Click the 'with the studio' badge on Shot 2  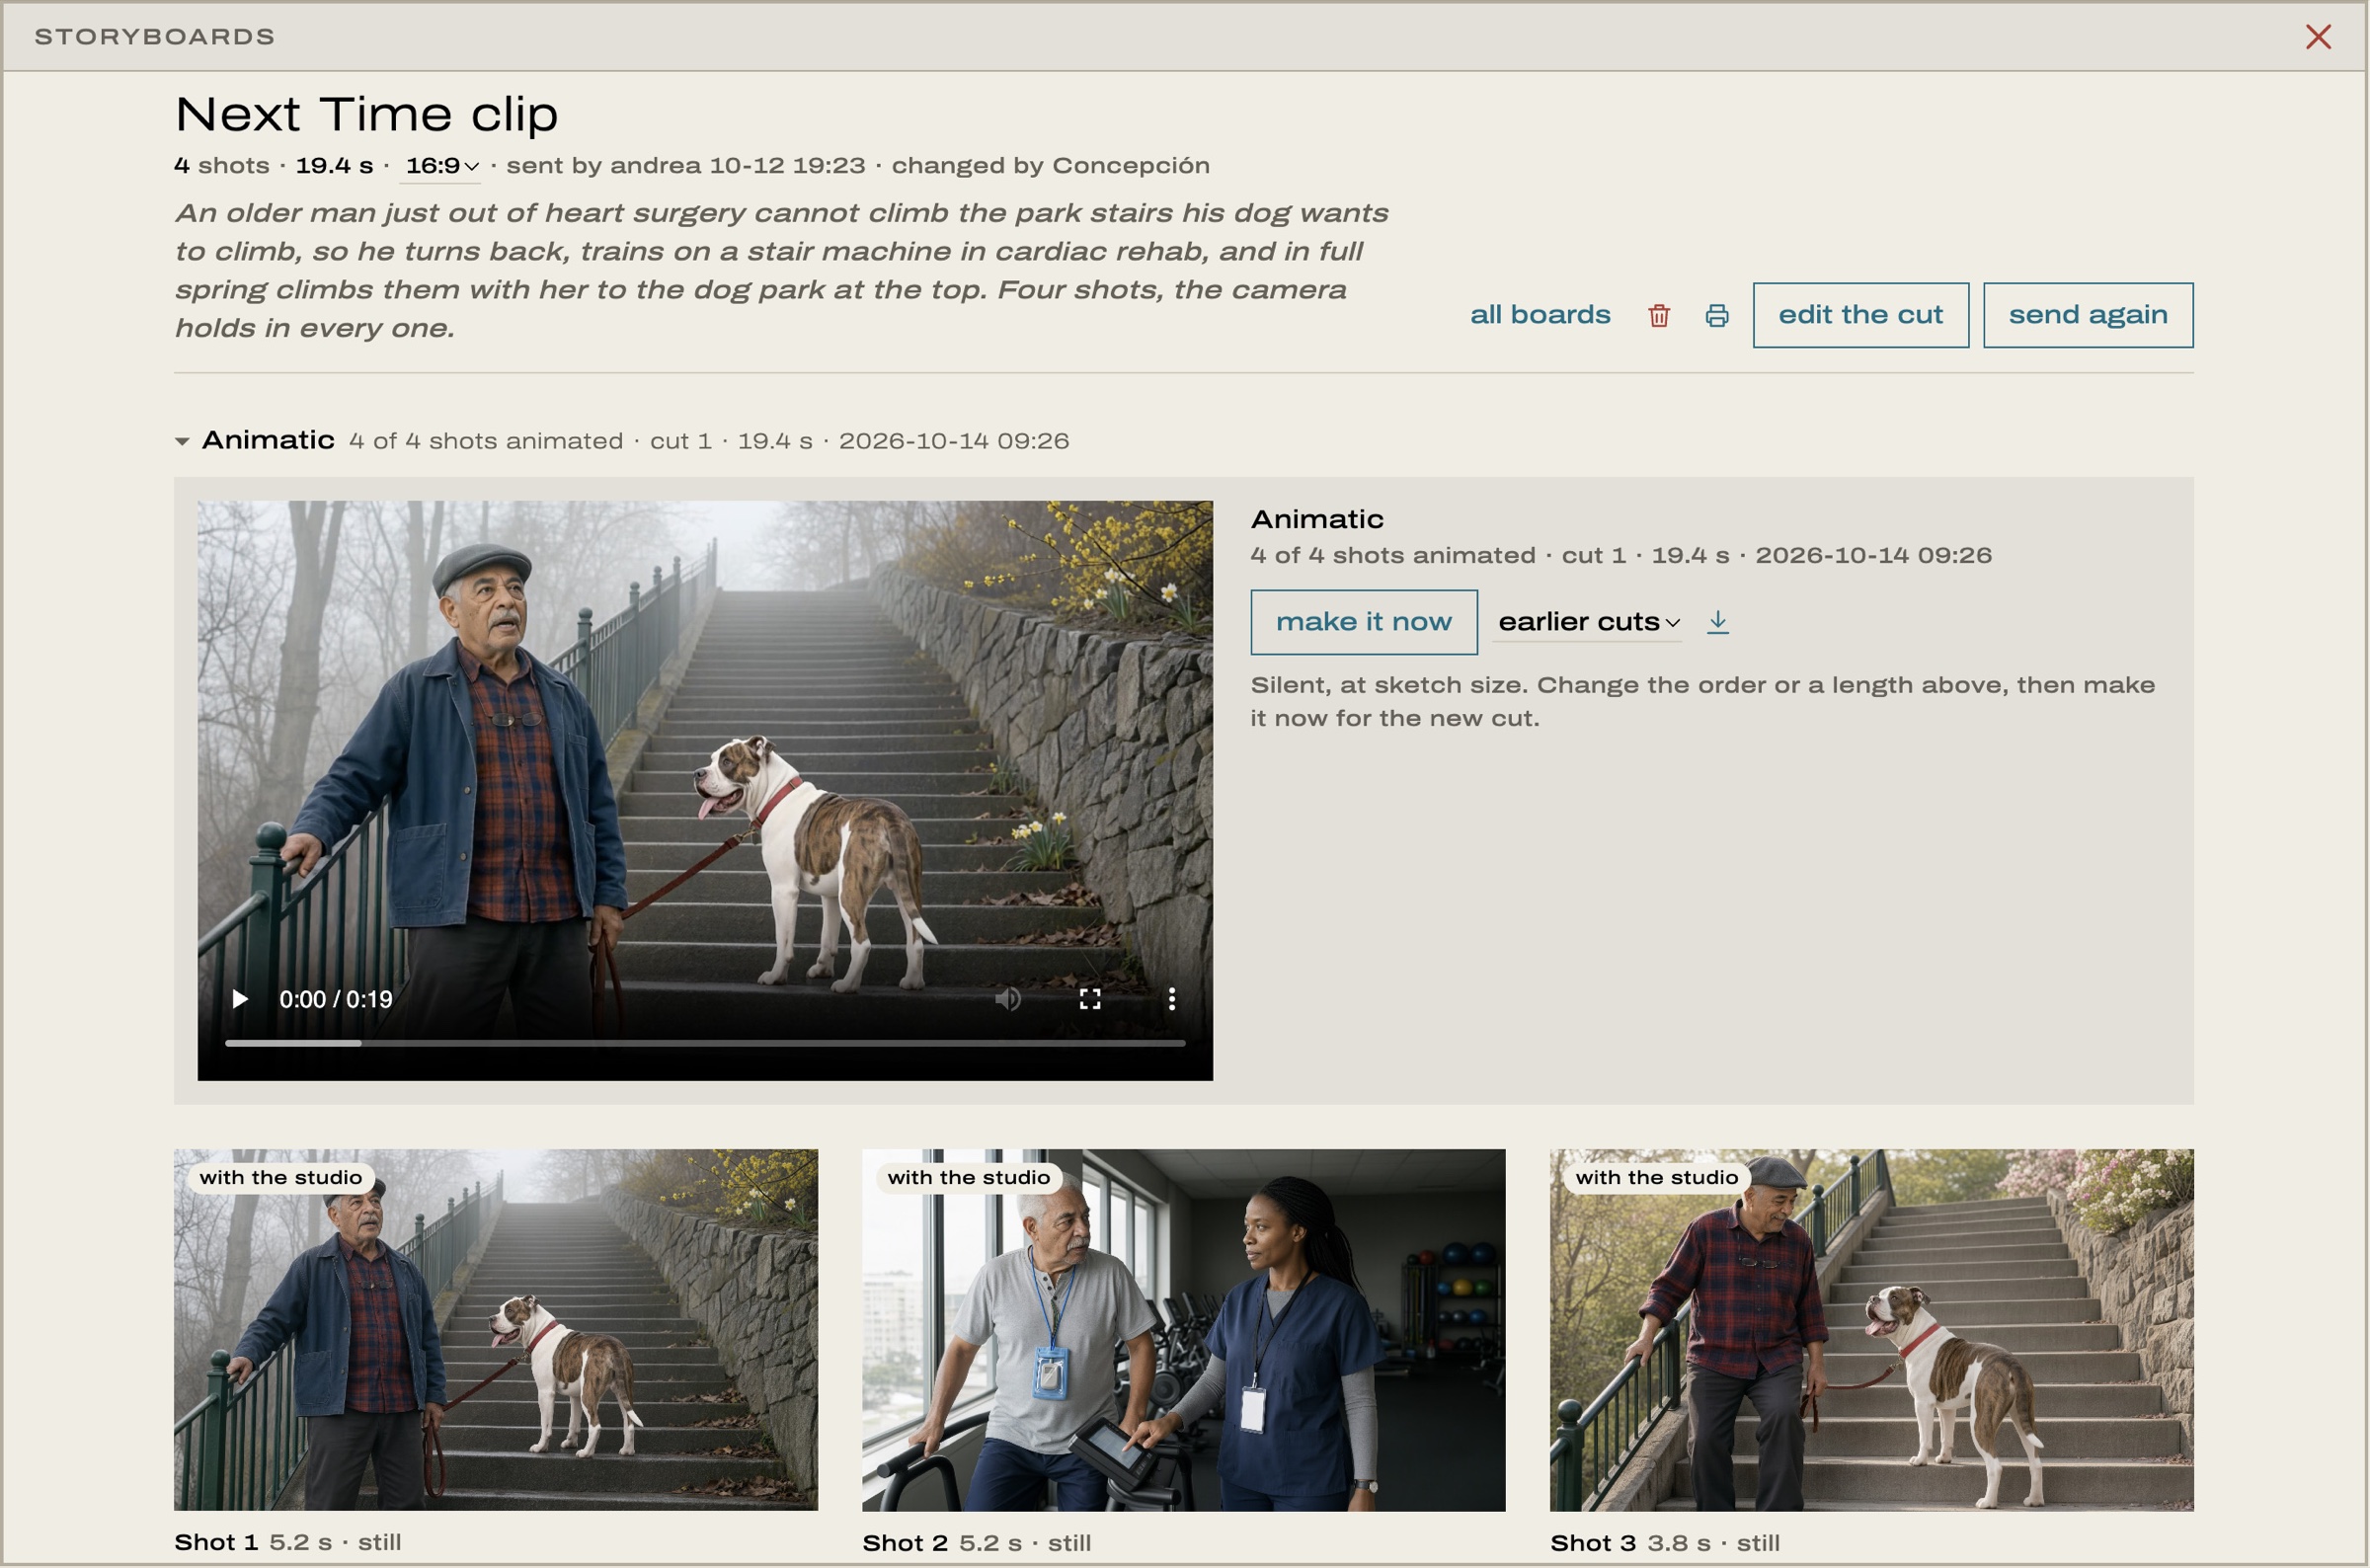969,1177
